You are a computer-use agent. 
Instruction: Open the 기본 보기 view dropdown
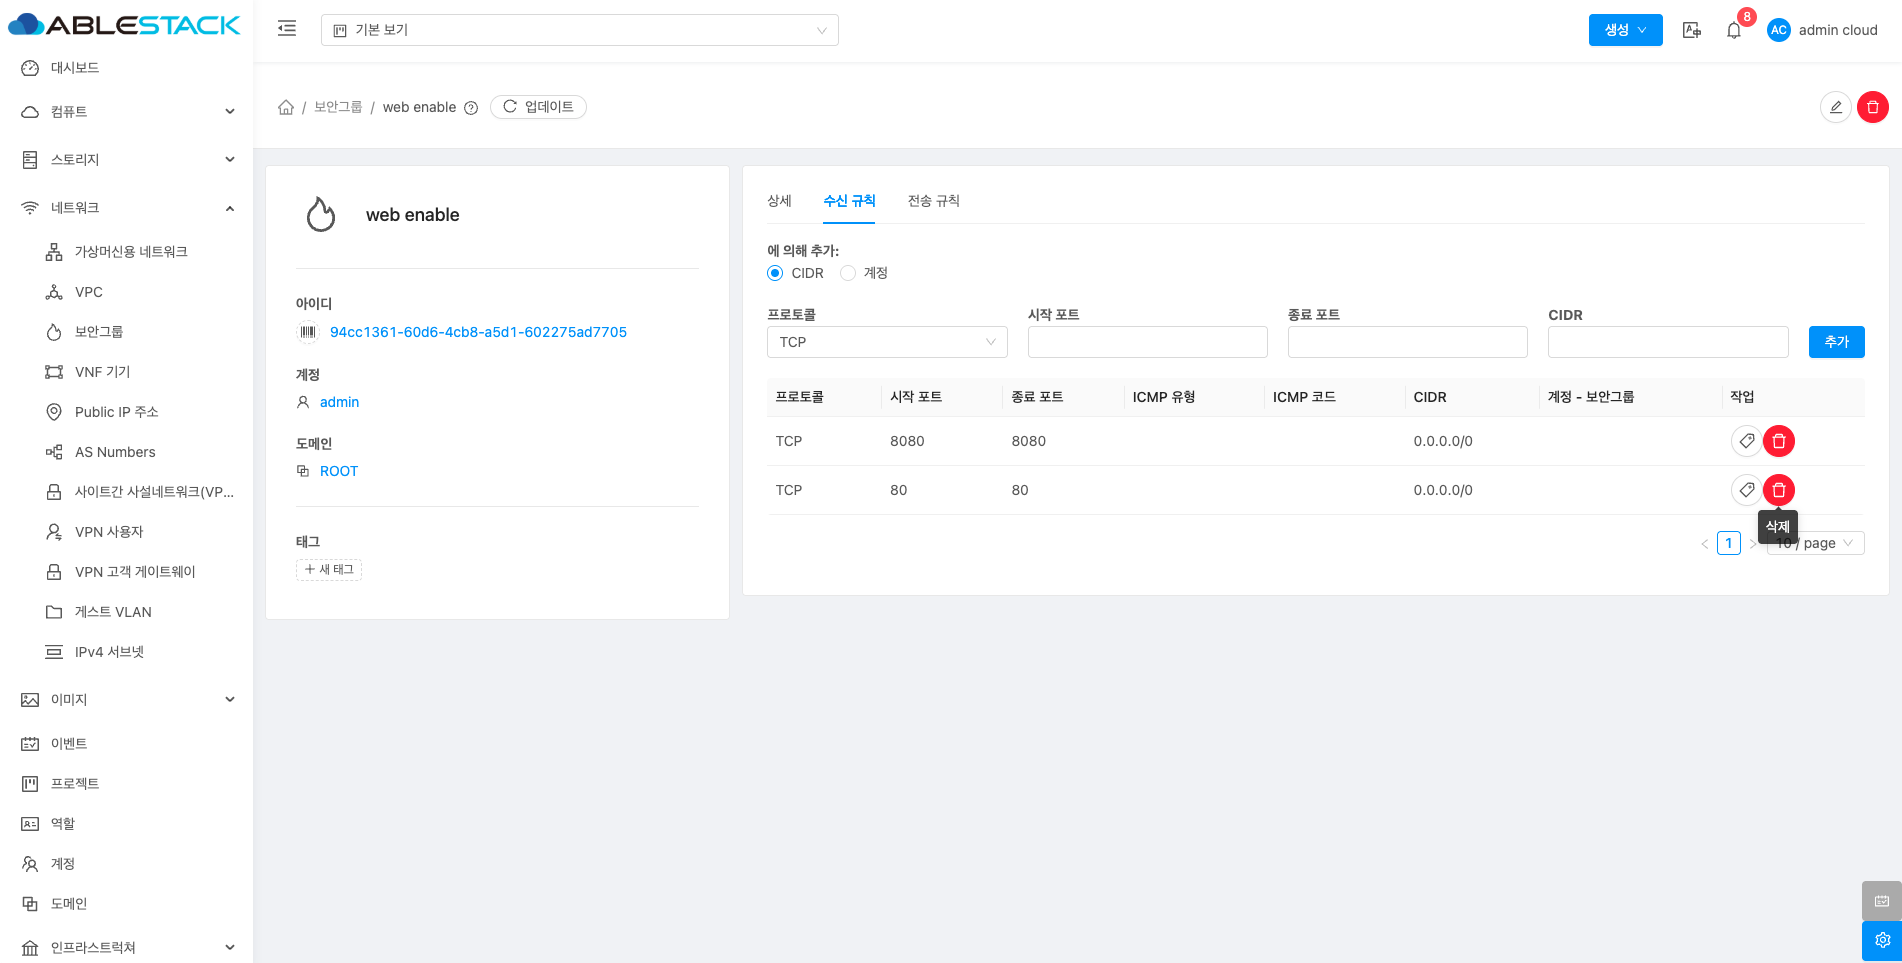point(579,30)
